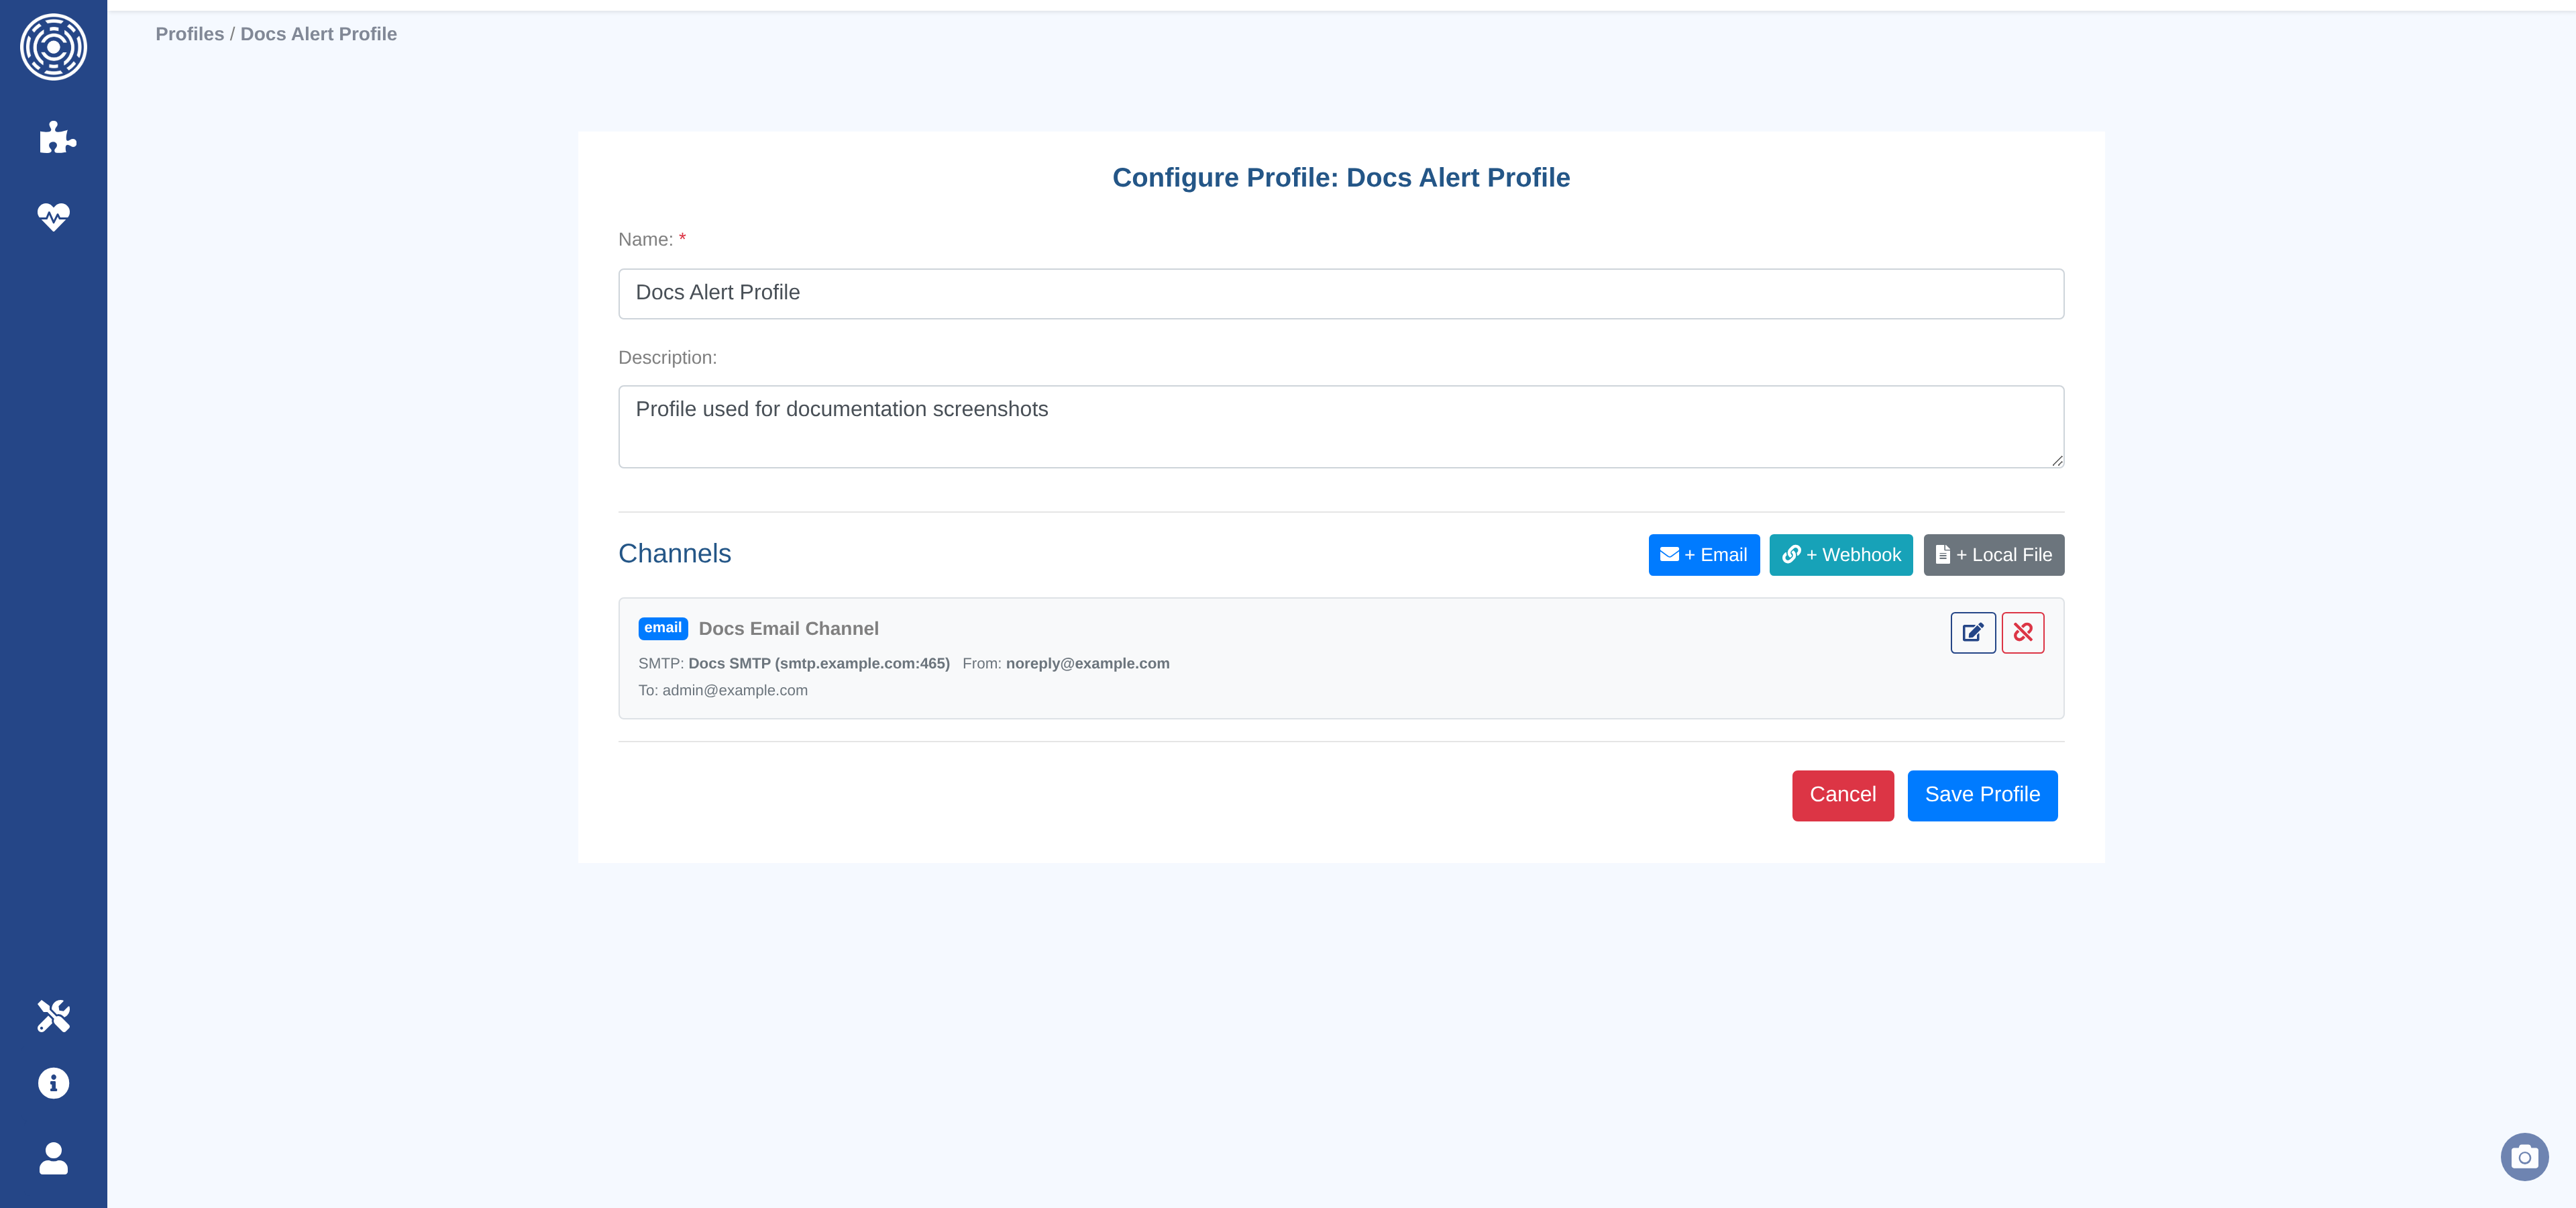Open the user account sidebar icon
This screenshot has width=2576, height=1208.
click(53, 1158)
